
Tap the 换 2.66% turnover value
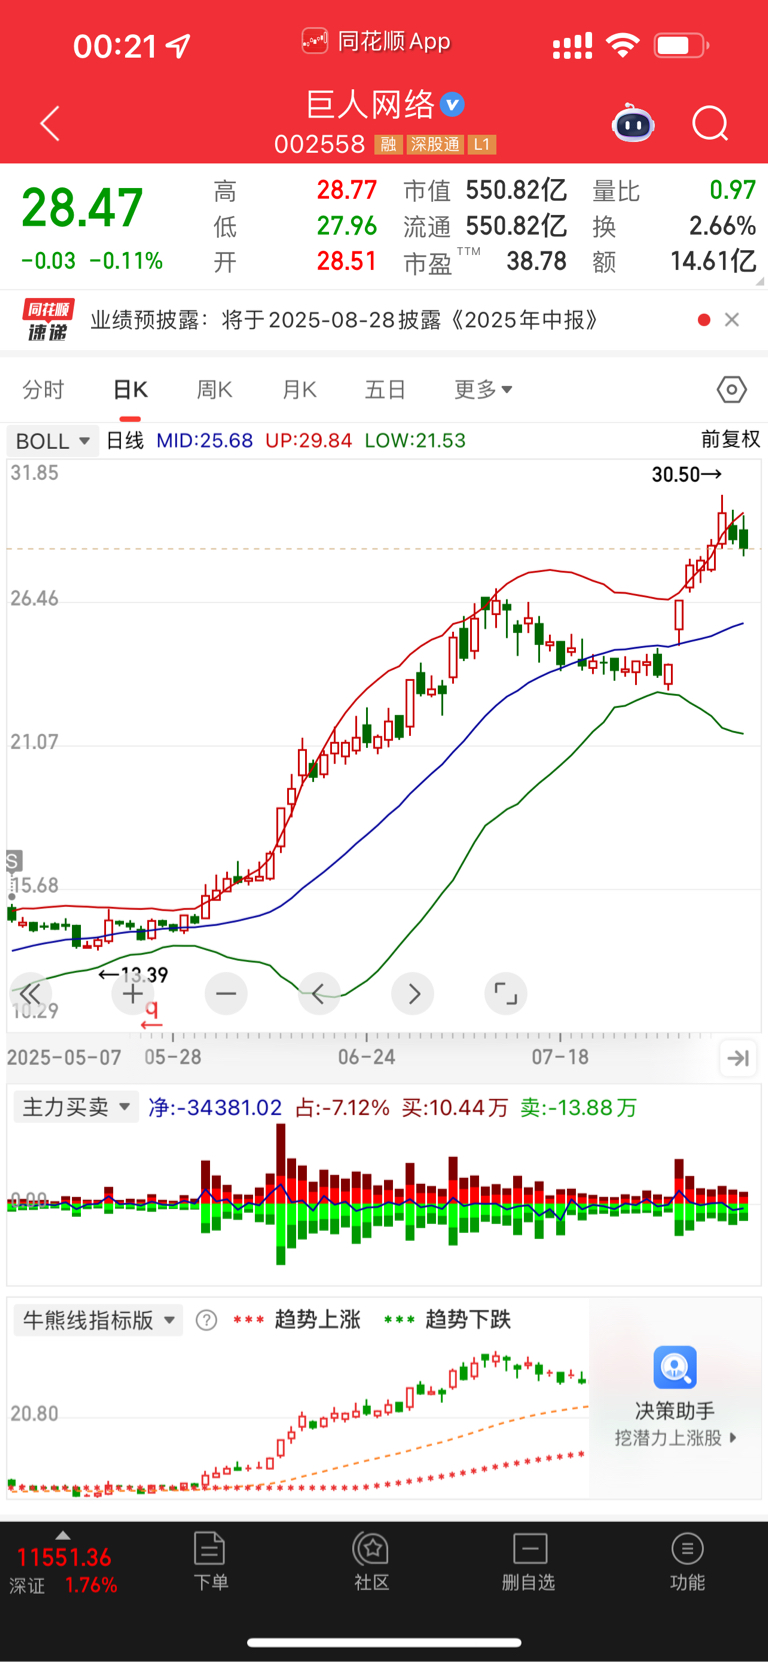[674, 226]
